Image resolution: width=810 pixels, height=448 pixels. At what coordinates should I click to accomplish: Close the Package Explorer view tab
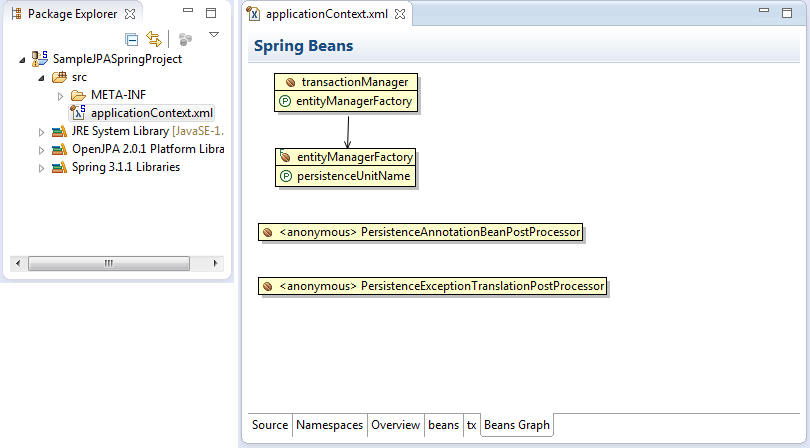click(x=130, y=14)
